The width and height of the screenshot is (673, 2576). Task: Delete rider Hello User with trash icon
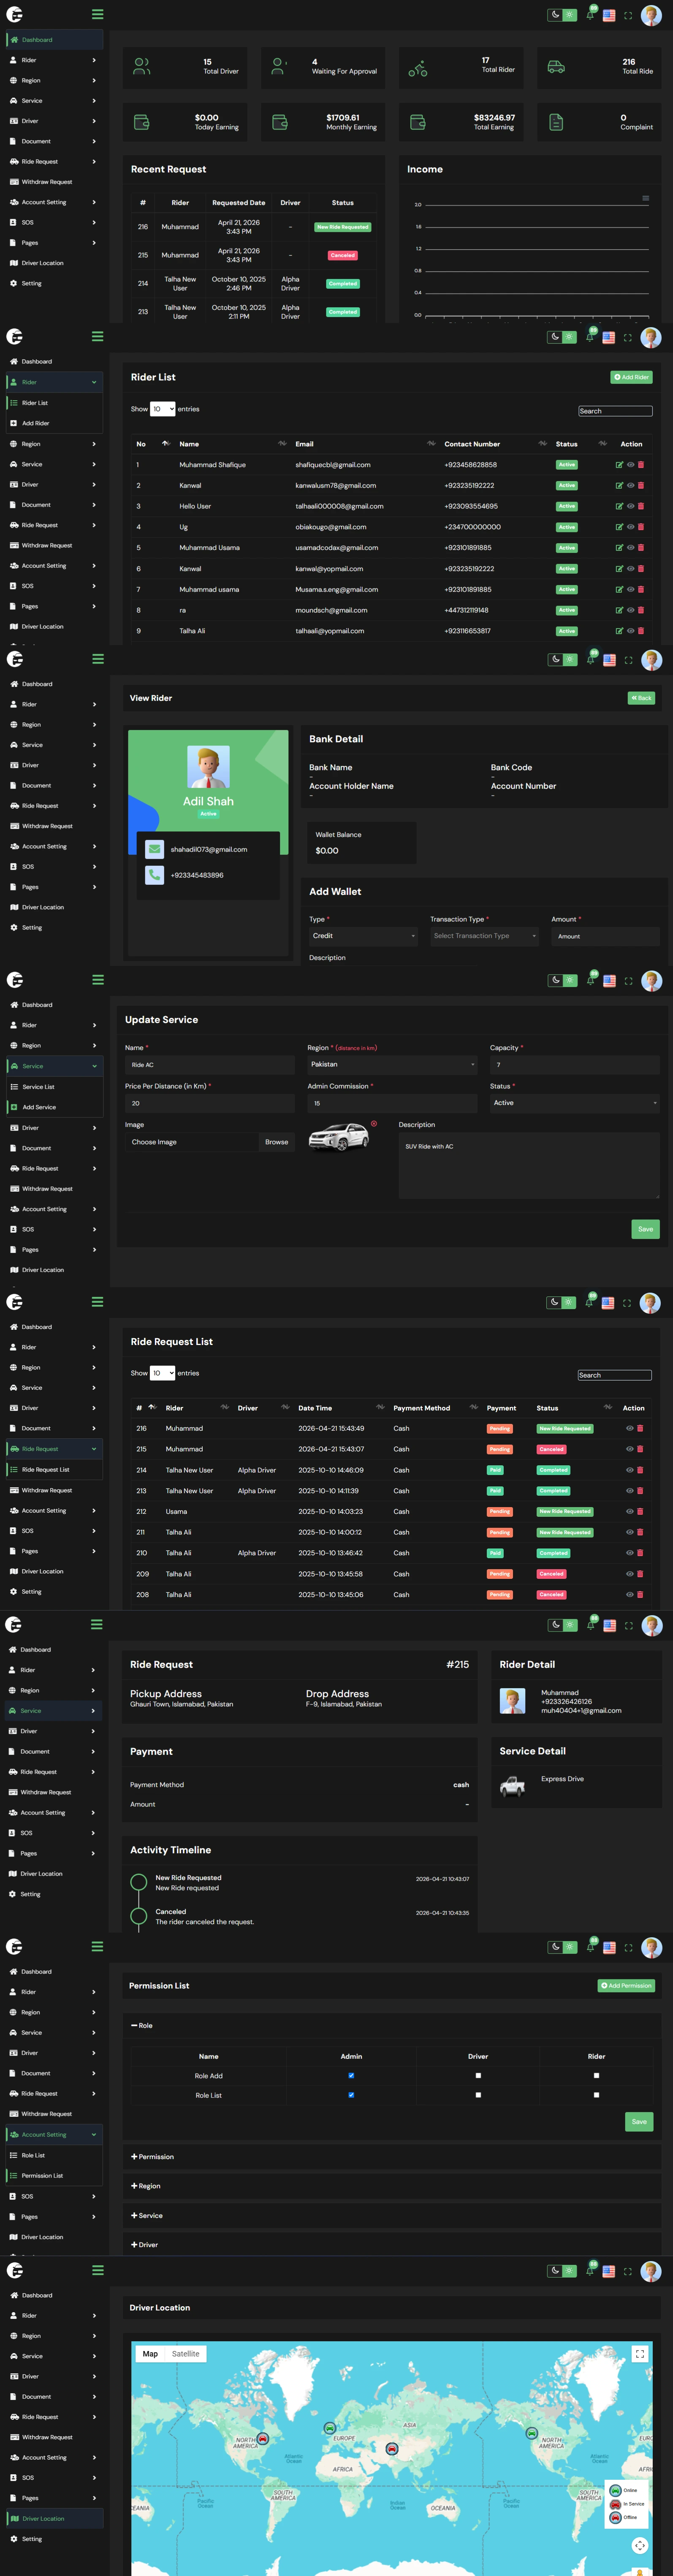click(641, 506)
